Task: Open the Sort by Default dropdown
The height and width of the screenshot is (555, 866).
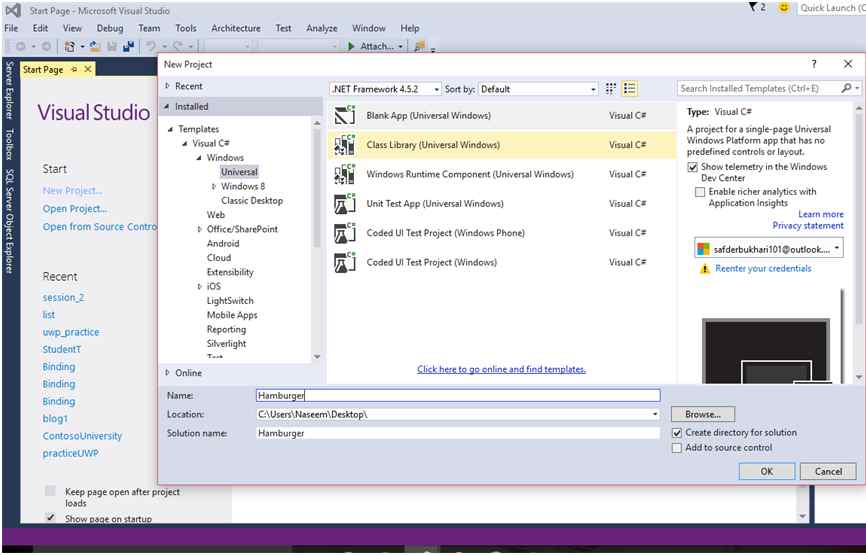Action: pos(538,89)
